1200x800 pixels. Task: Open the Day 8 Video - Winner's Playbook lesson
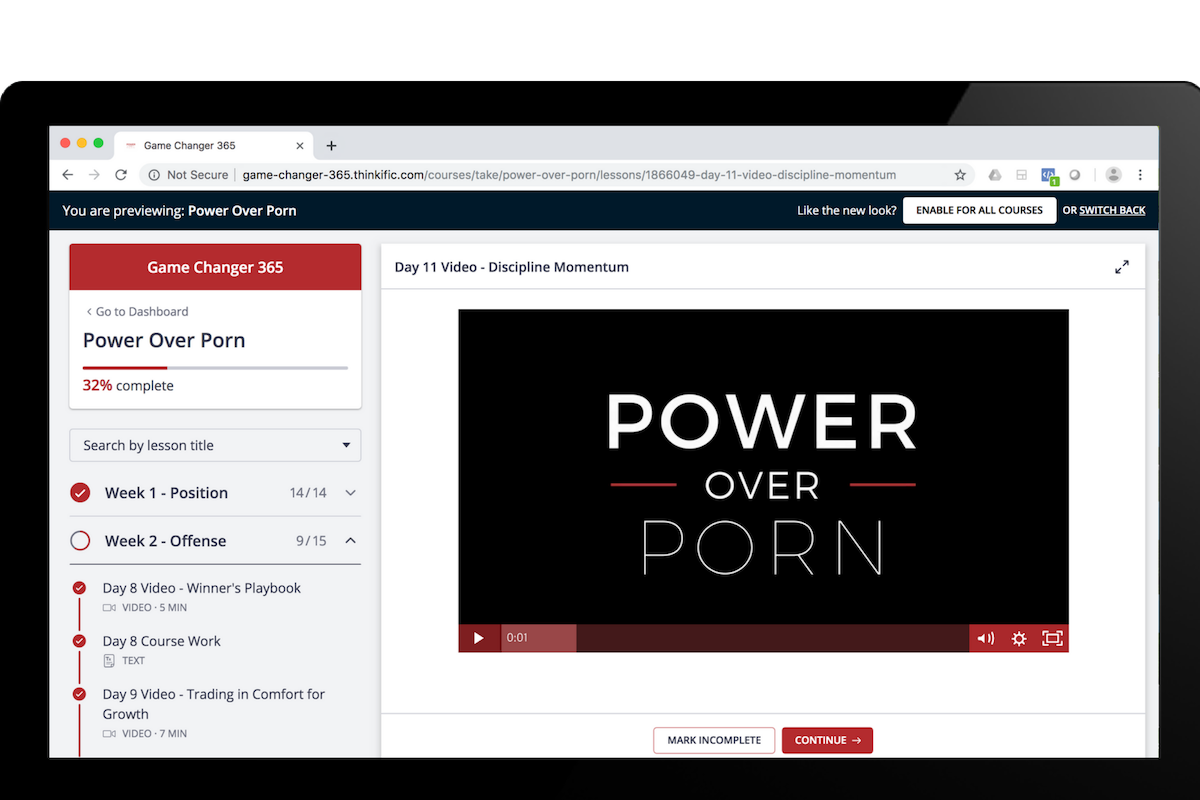coord(201,588)
